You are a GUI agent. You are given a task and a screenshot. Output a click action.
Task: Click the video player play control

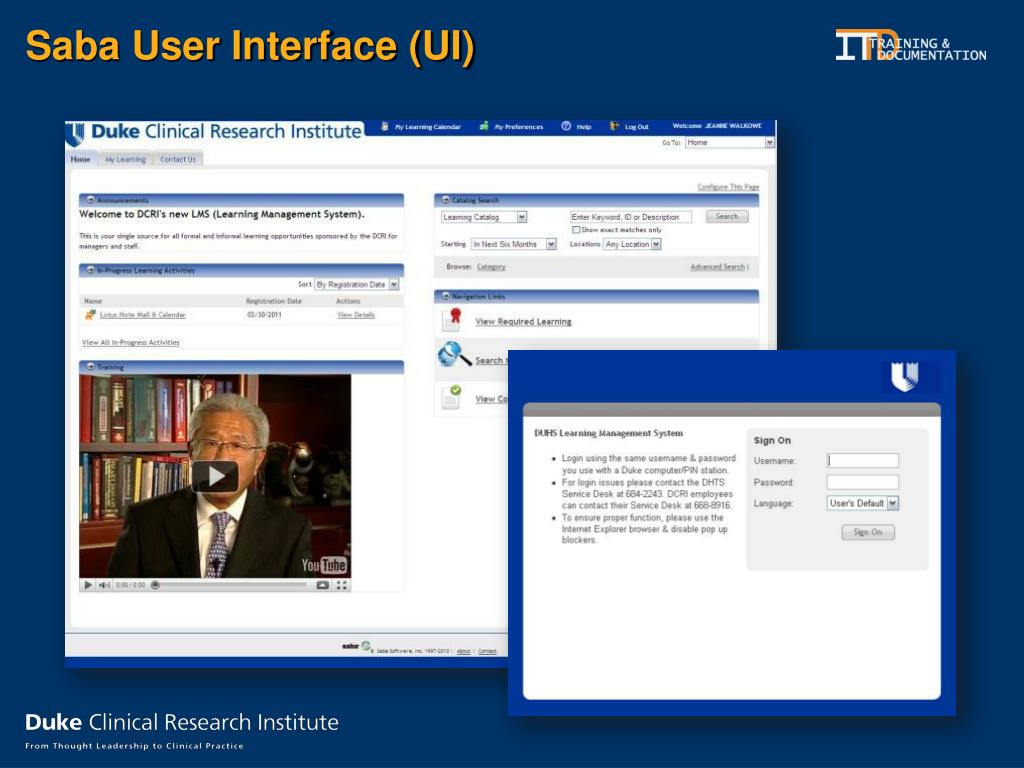pyautogui.click(x=88, y=585)
